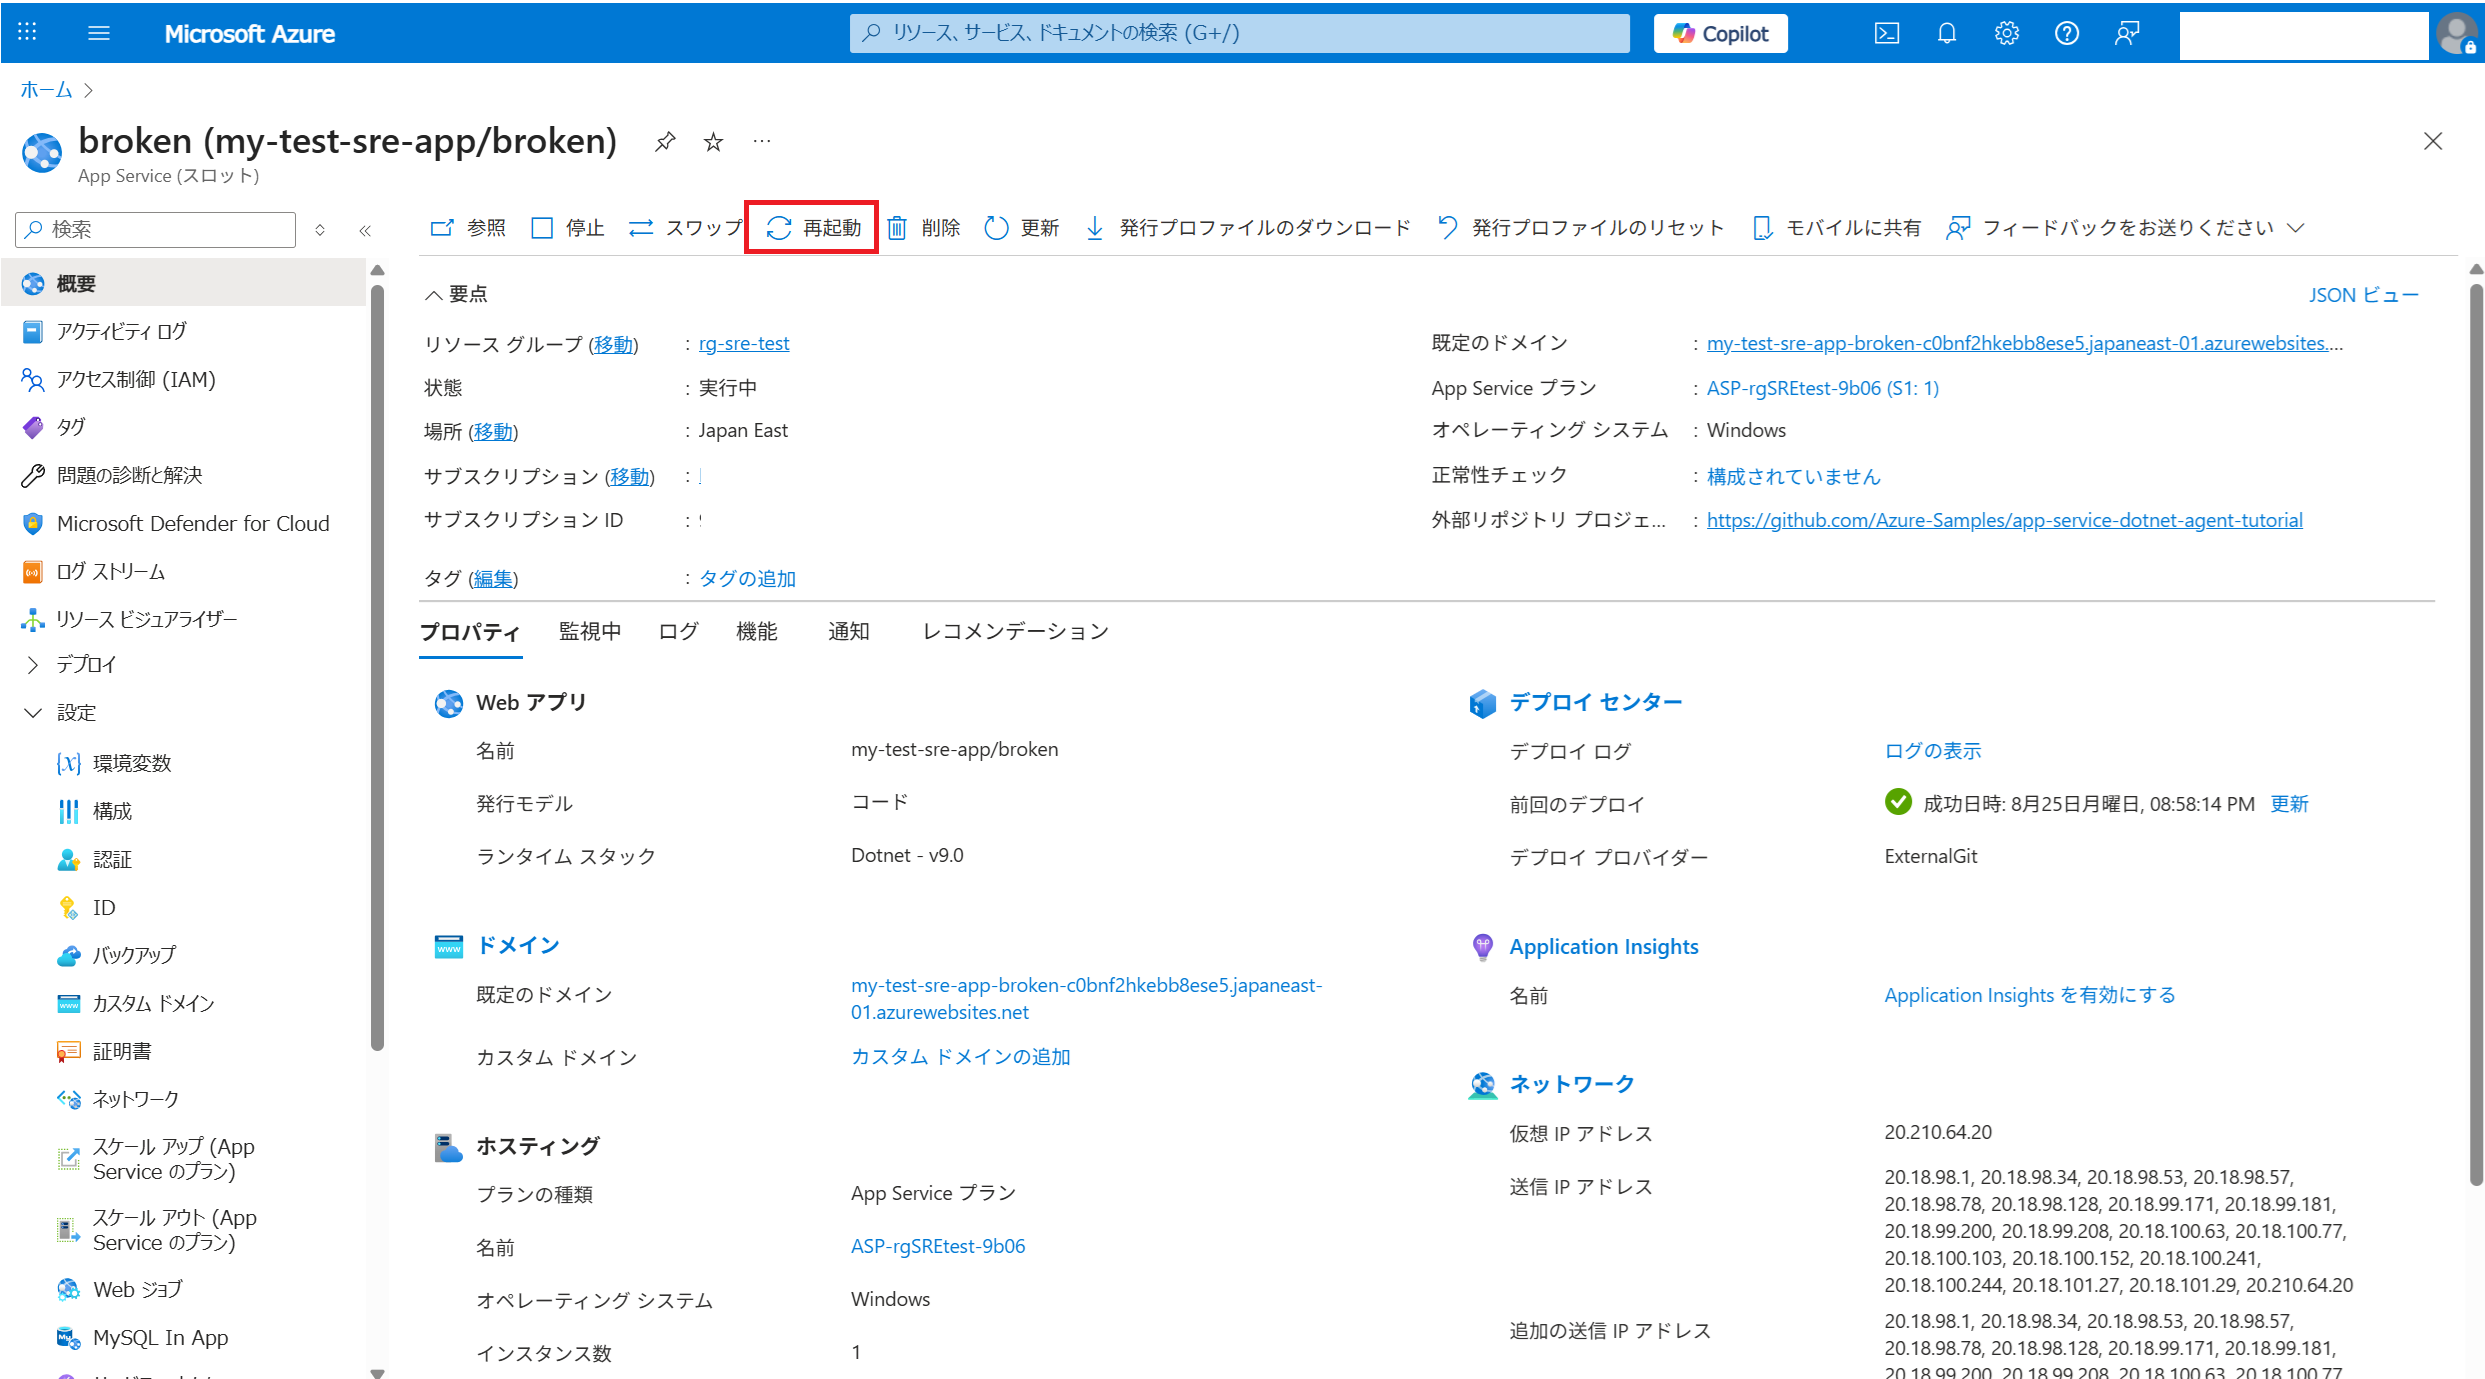Switch to the 通知 tab
2485x1379 pixels.
coord(848,631)
